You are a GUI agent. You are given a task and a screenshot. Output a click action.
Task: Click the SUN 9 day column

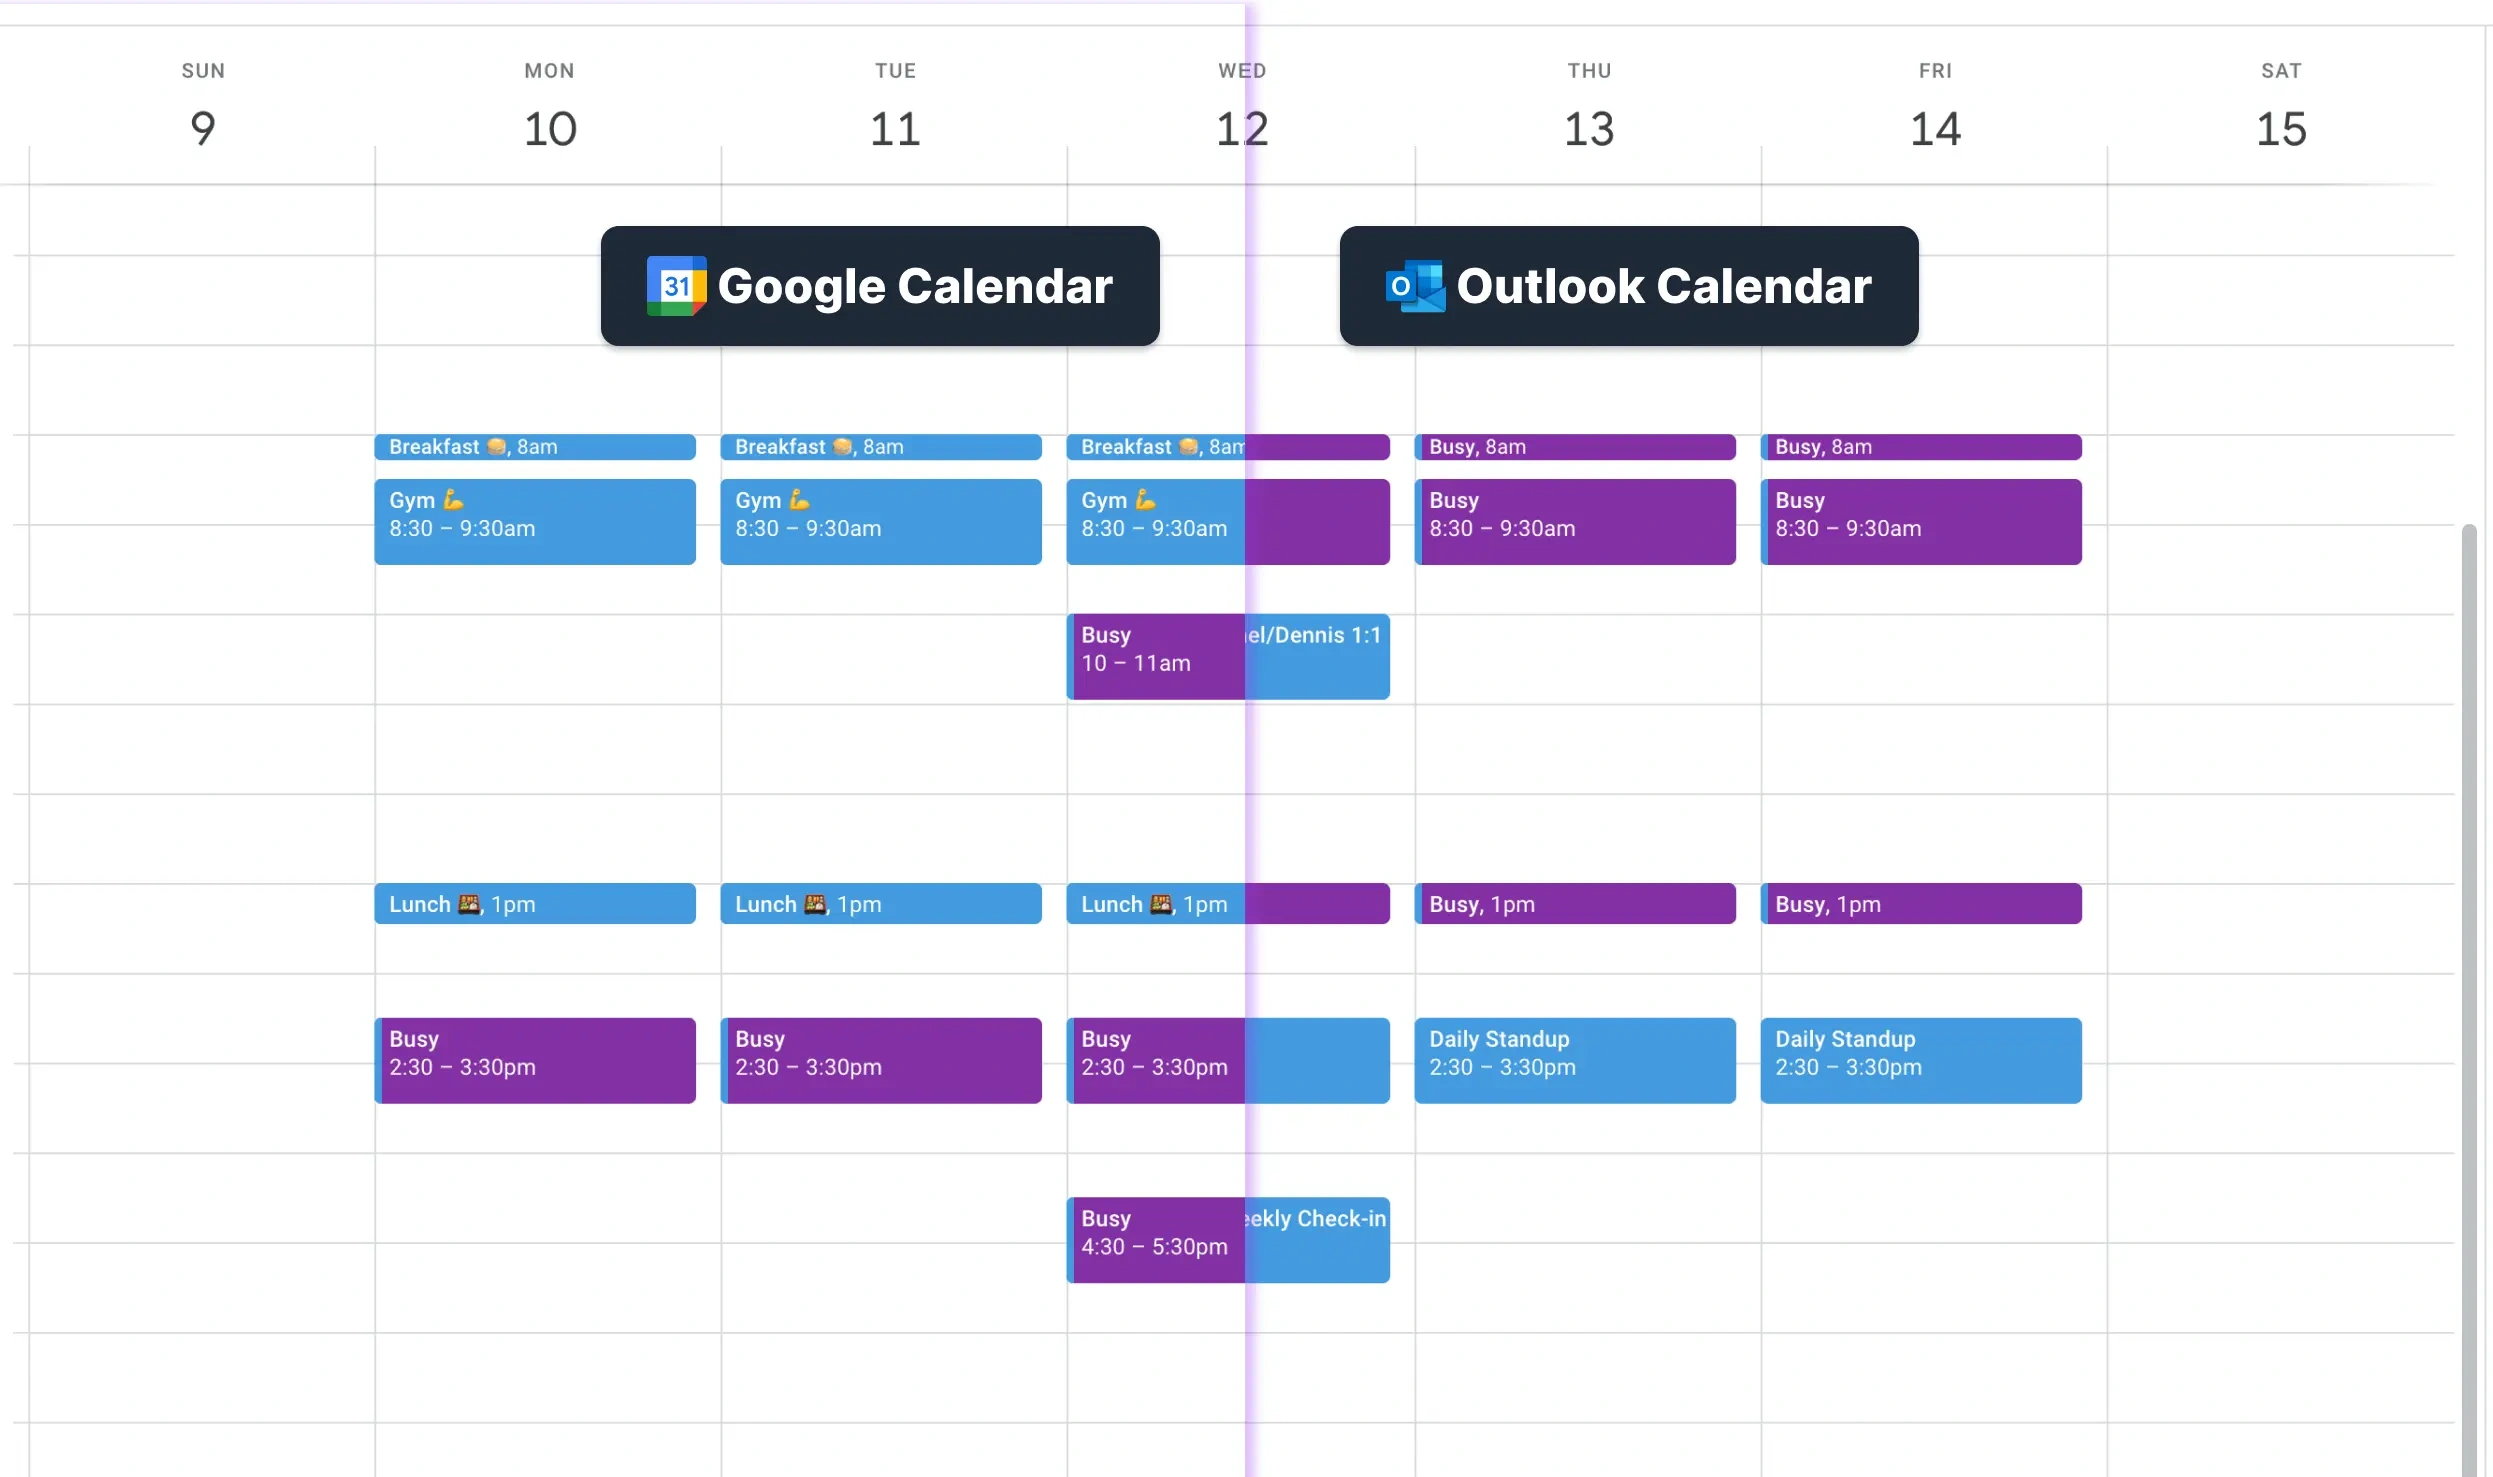[202, 102]
